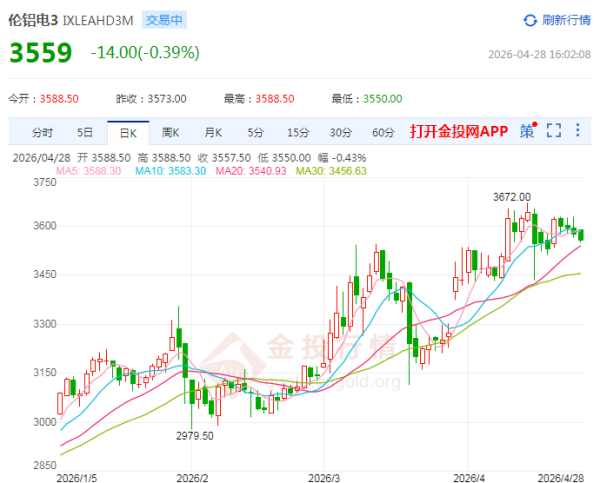Click the chart low label 2979.50
Screen dimensions: 600x483
[x=195, y=436]
